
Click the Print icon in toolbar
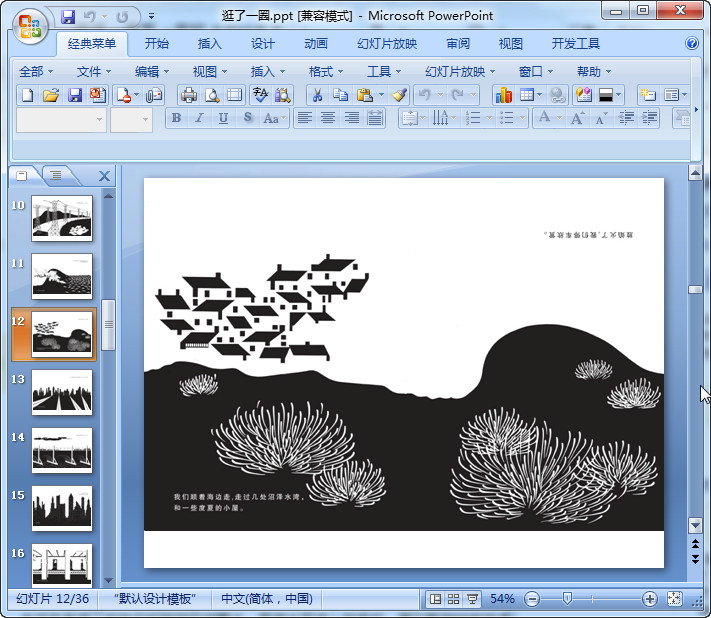coord(188,95)
